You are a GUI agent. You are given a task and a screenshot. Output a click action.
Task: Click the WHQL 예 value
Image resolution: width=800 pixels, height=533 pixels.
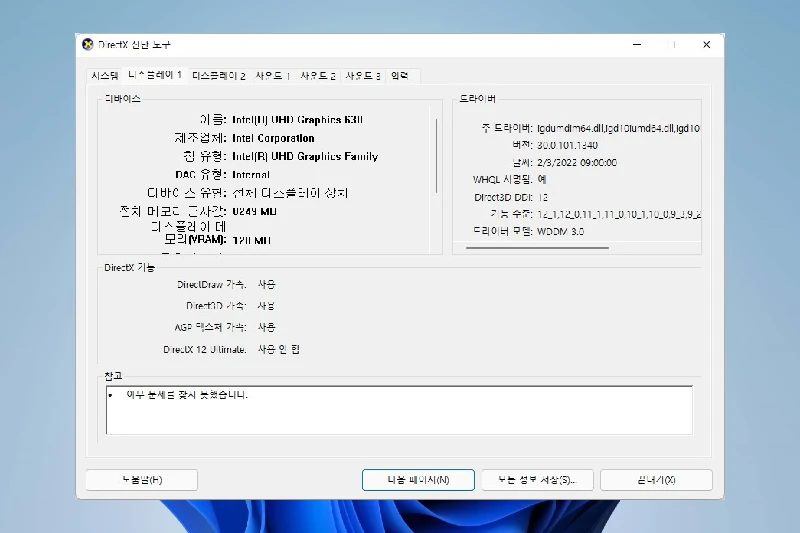click(x=541, y=180)
